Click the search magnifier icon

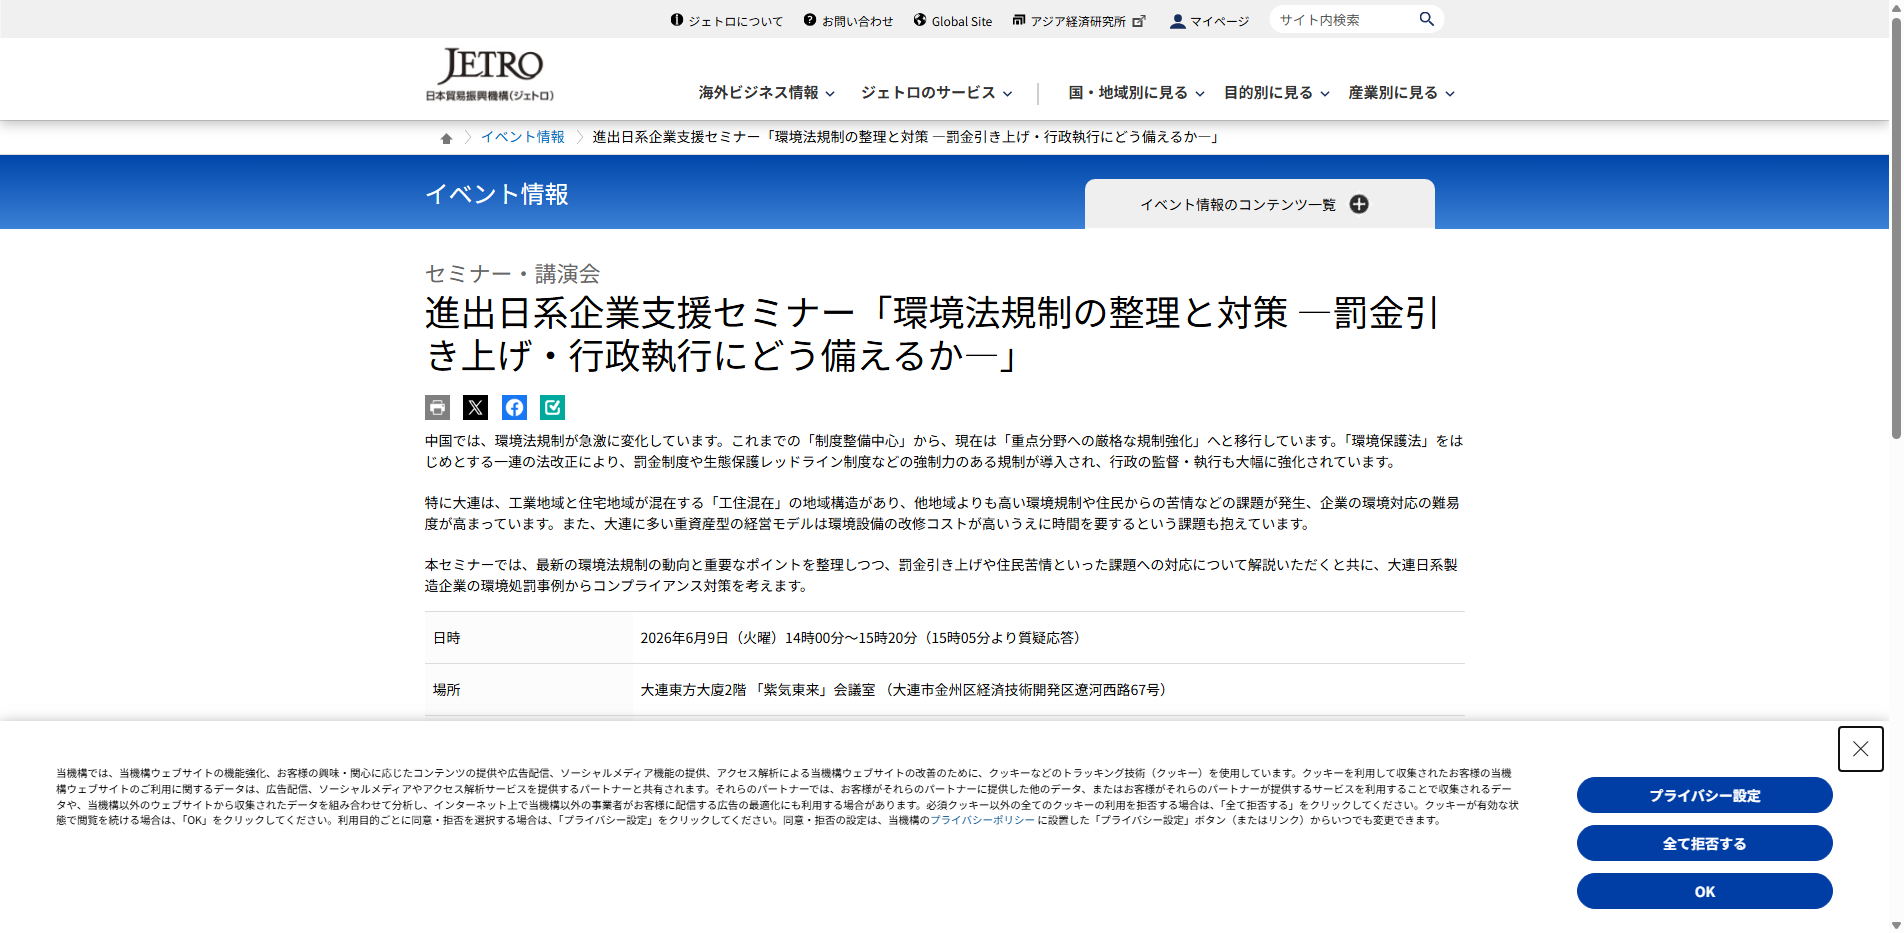click(1427, 19)
